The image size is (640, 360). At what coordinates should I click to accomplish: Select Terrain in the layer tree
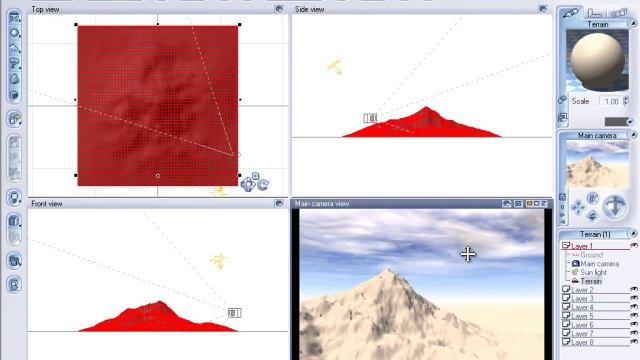tap(591, 281)
